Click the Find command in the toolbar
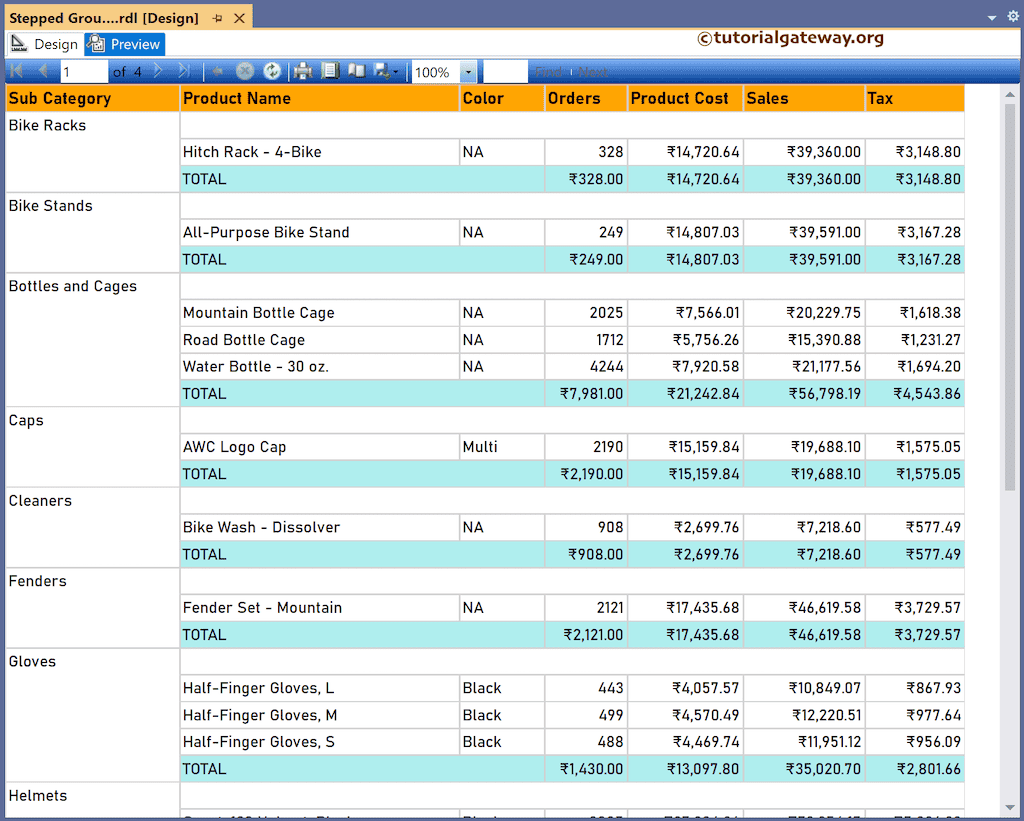Viewport: 1024px width, 821px height. [x=548, y=71]
